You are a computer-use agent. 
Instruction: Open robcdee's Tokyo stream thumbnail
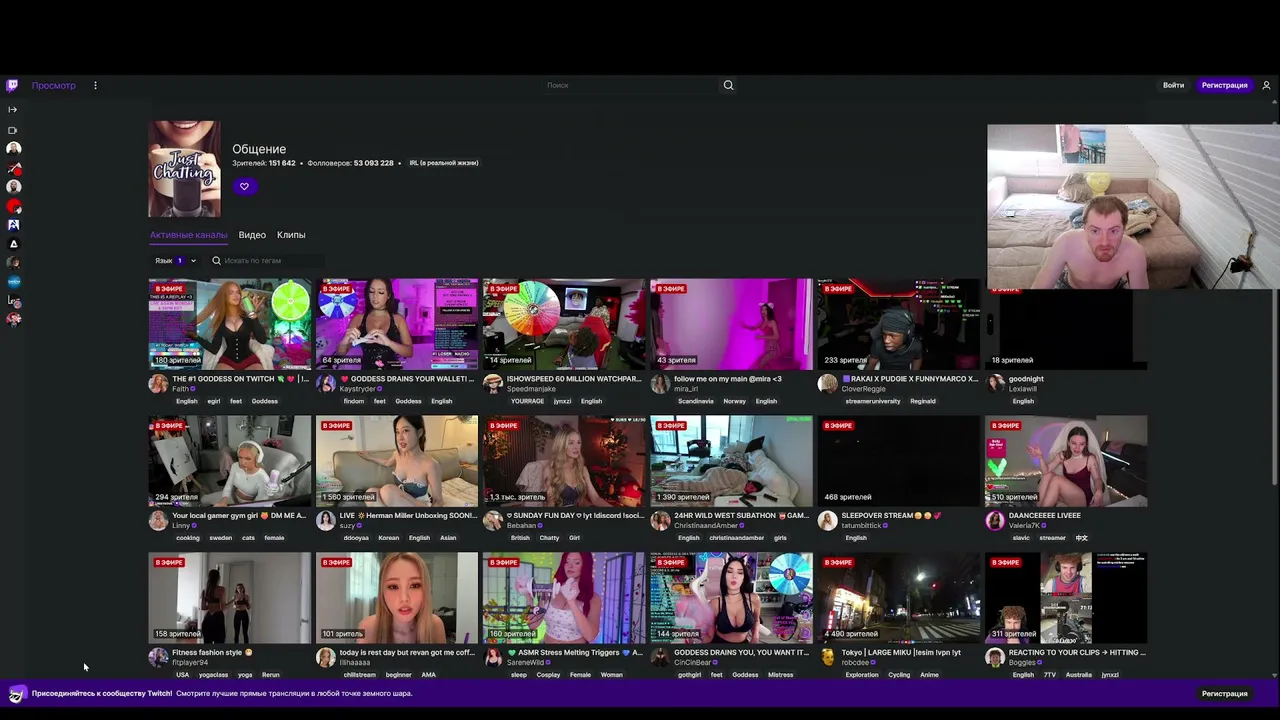899,598
